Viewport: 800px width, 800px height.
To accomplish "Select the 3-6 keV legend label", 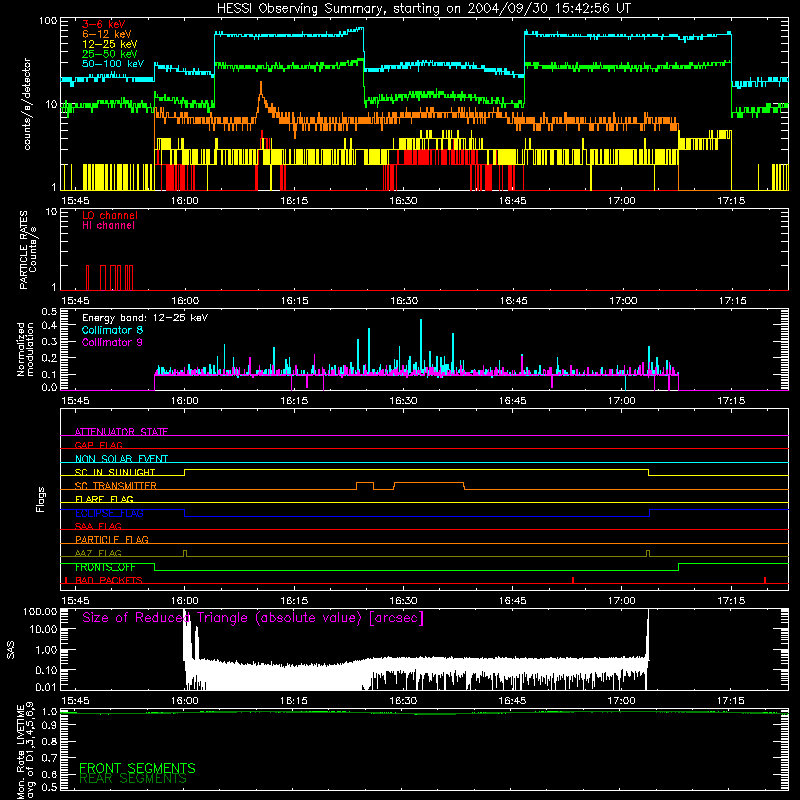I will (x=104, y=24).
